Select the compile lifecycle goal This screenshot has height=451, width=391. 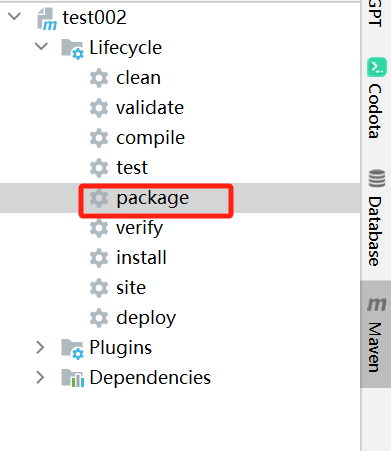coord(150,139)
